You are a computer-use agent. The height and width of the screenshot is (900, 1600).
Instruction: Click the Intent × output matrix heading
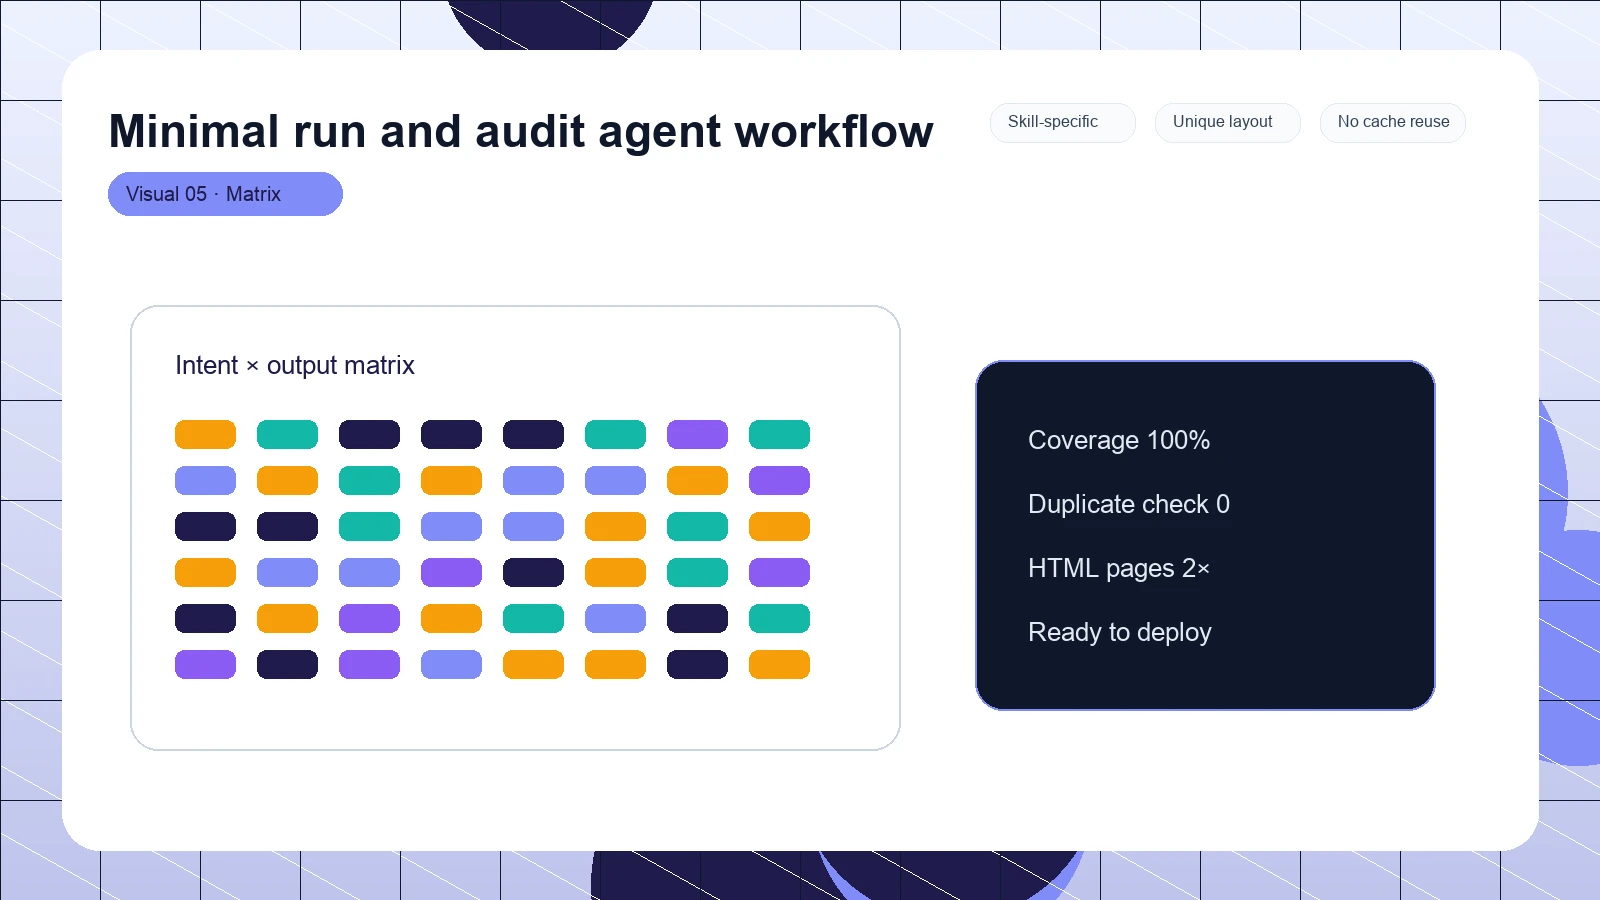tap(295, 365)
